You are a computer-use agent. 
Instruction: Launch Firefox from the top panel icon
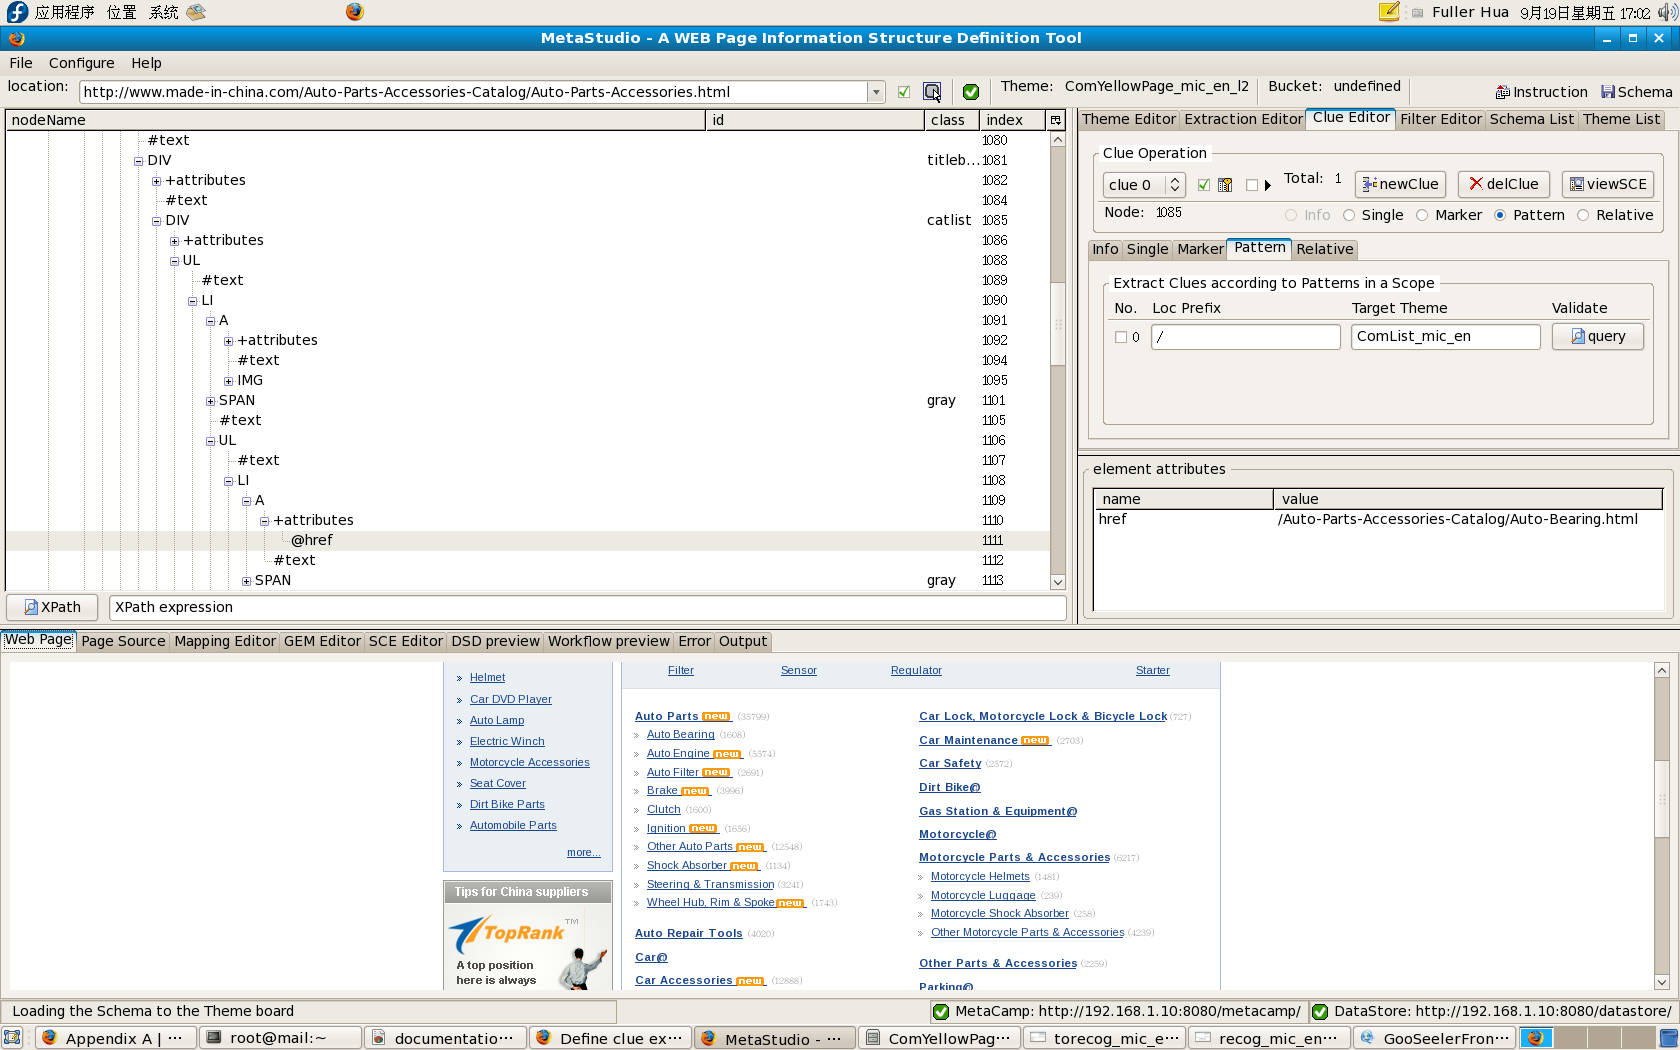click(x=355, y=12)
